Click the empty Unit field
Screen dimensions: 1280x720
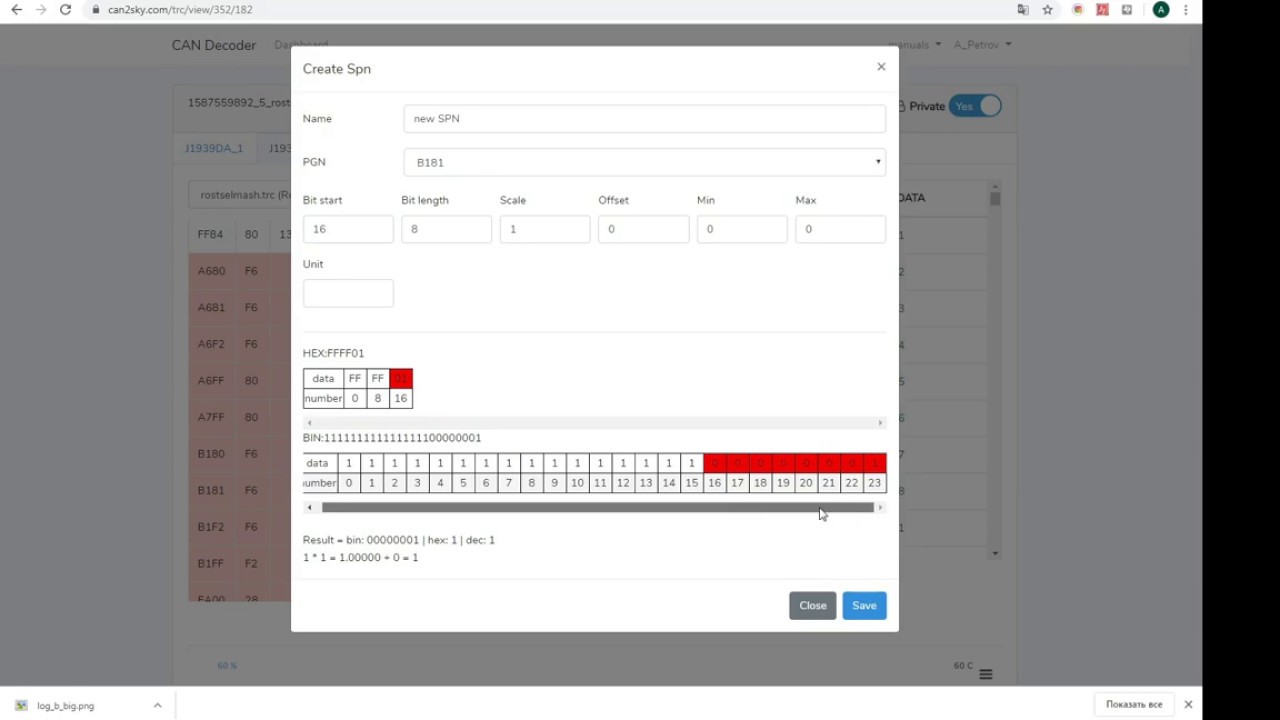click(348, 293)
